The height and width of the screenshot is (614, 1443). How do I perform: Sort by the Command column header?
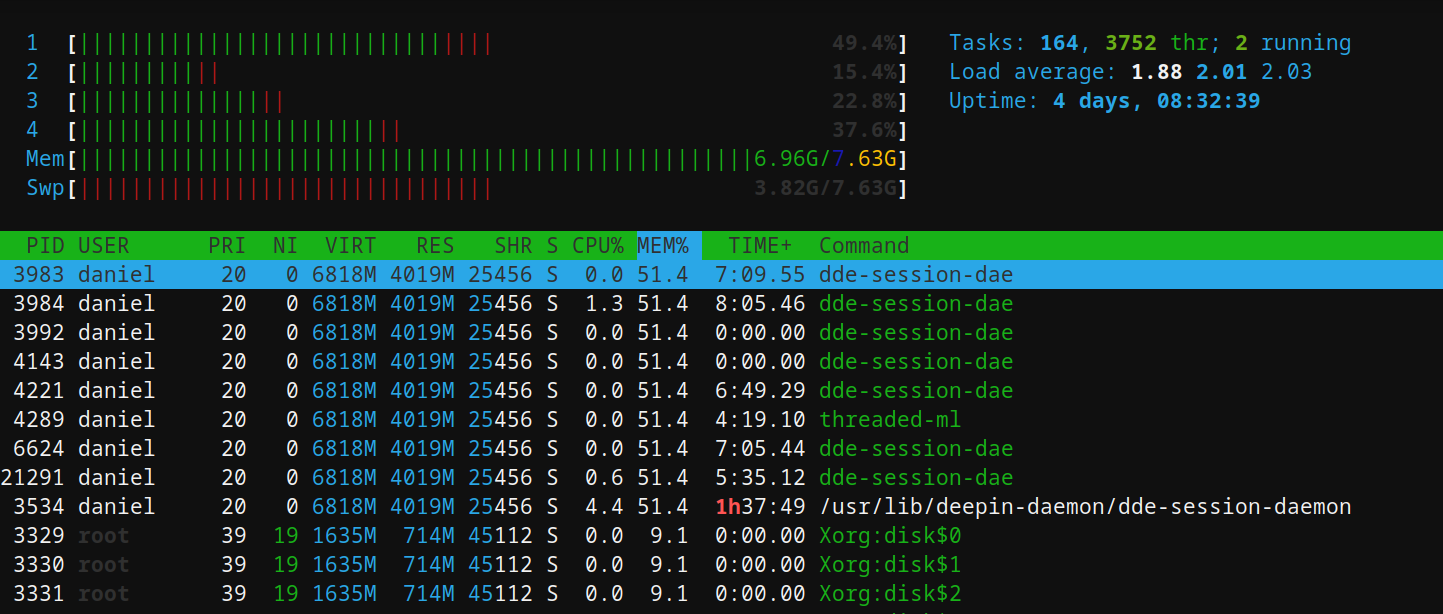pos(864,246)
